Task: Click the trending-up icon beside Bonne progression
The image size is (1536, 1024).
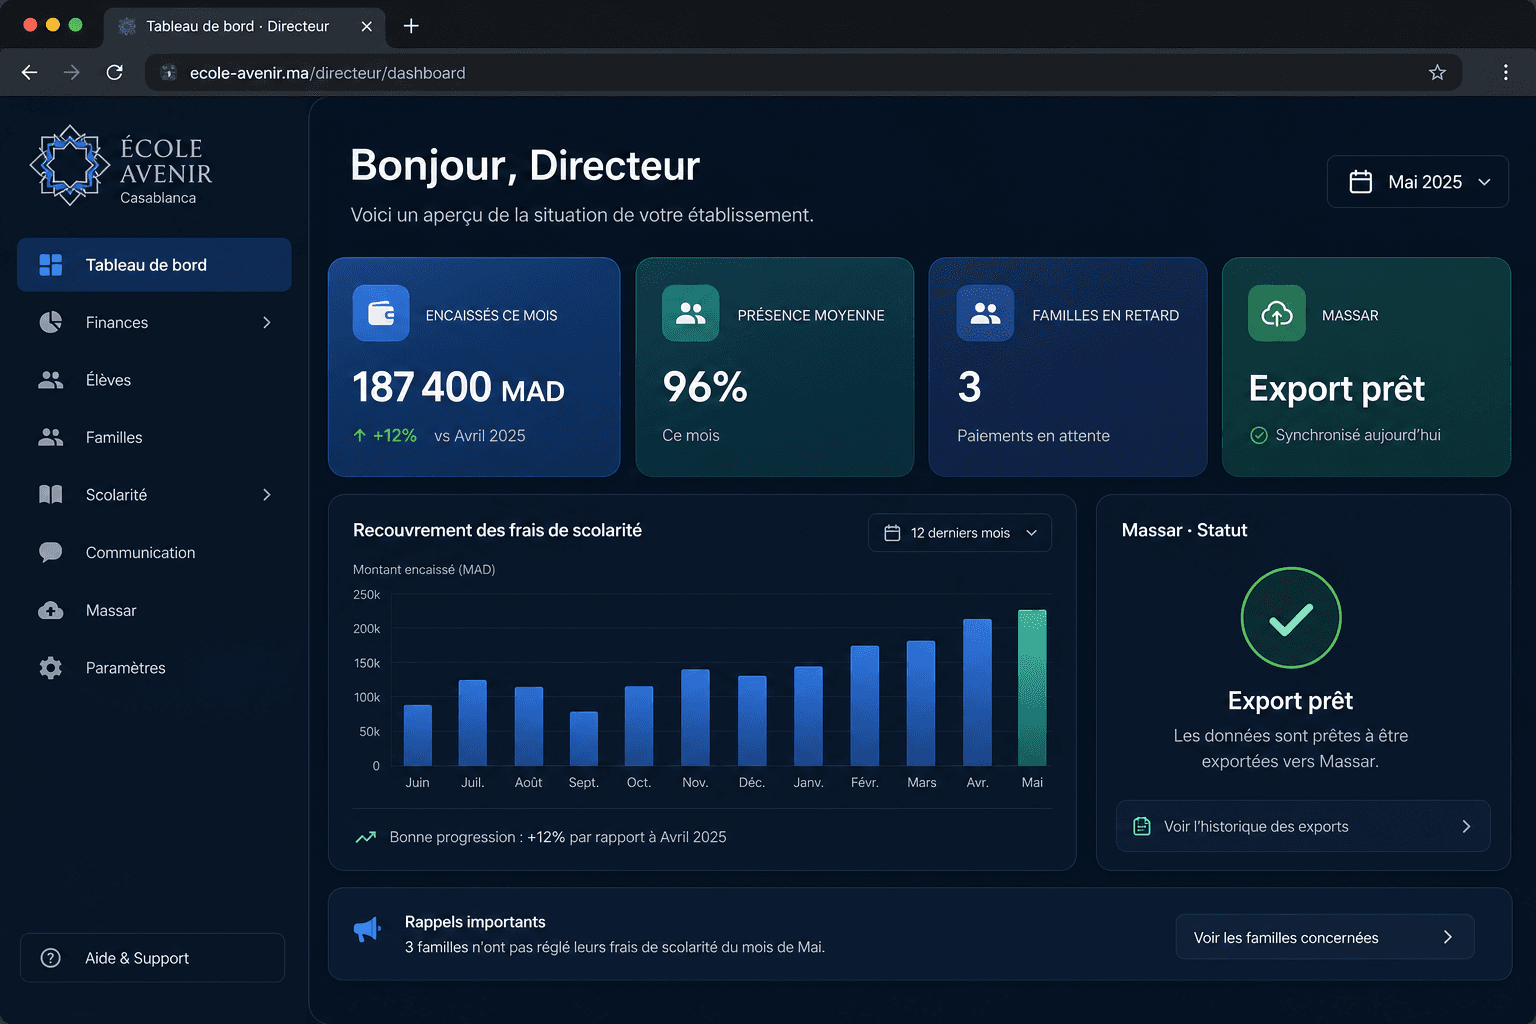Action: pyautogui.click(x=366, y=837)
